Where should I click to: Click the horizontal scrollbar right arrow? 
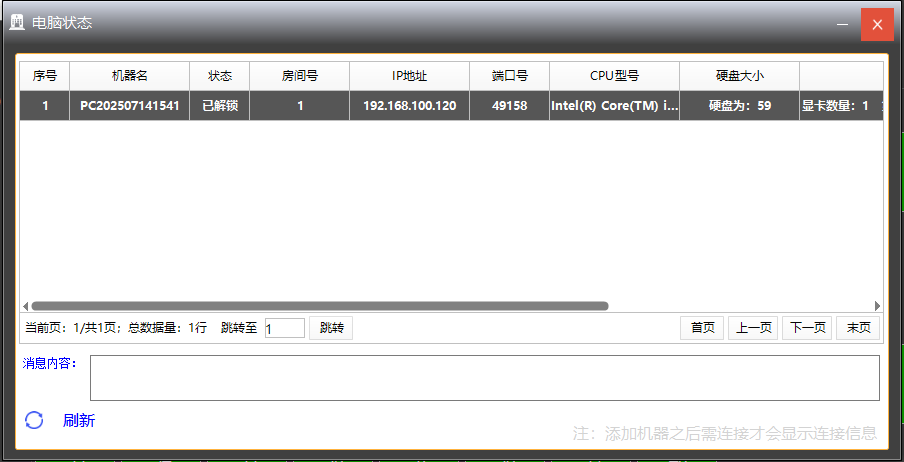coord(877,306)
